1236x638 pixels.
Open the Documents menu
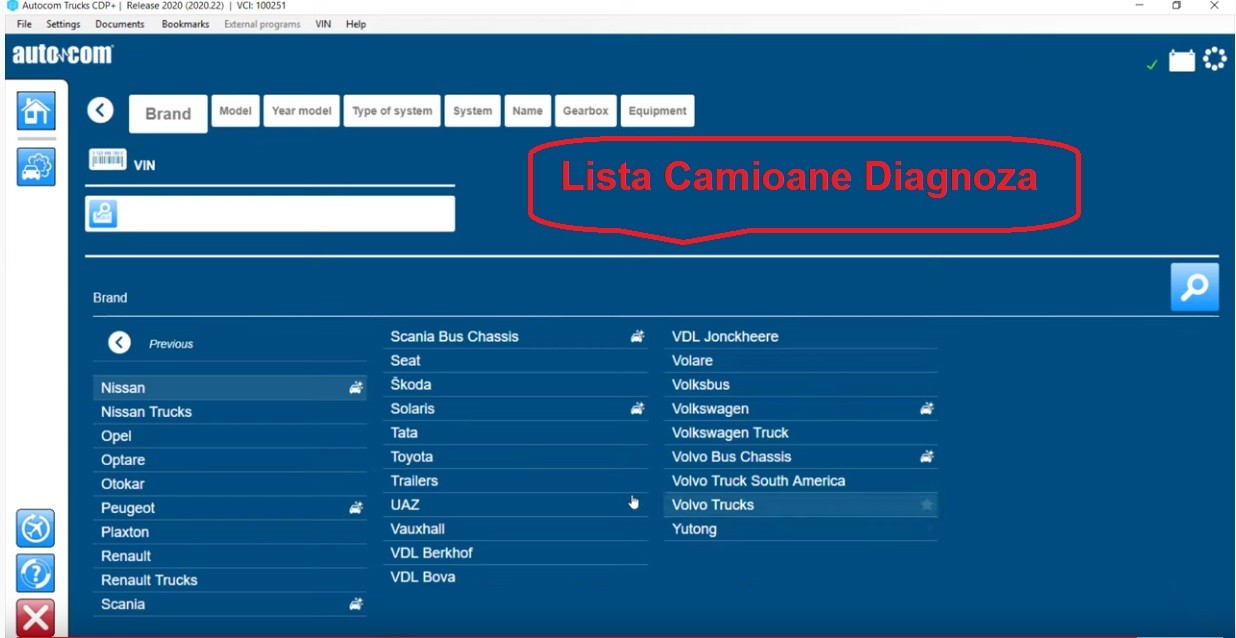pos(120,24)
